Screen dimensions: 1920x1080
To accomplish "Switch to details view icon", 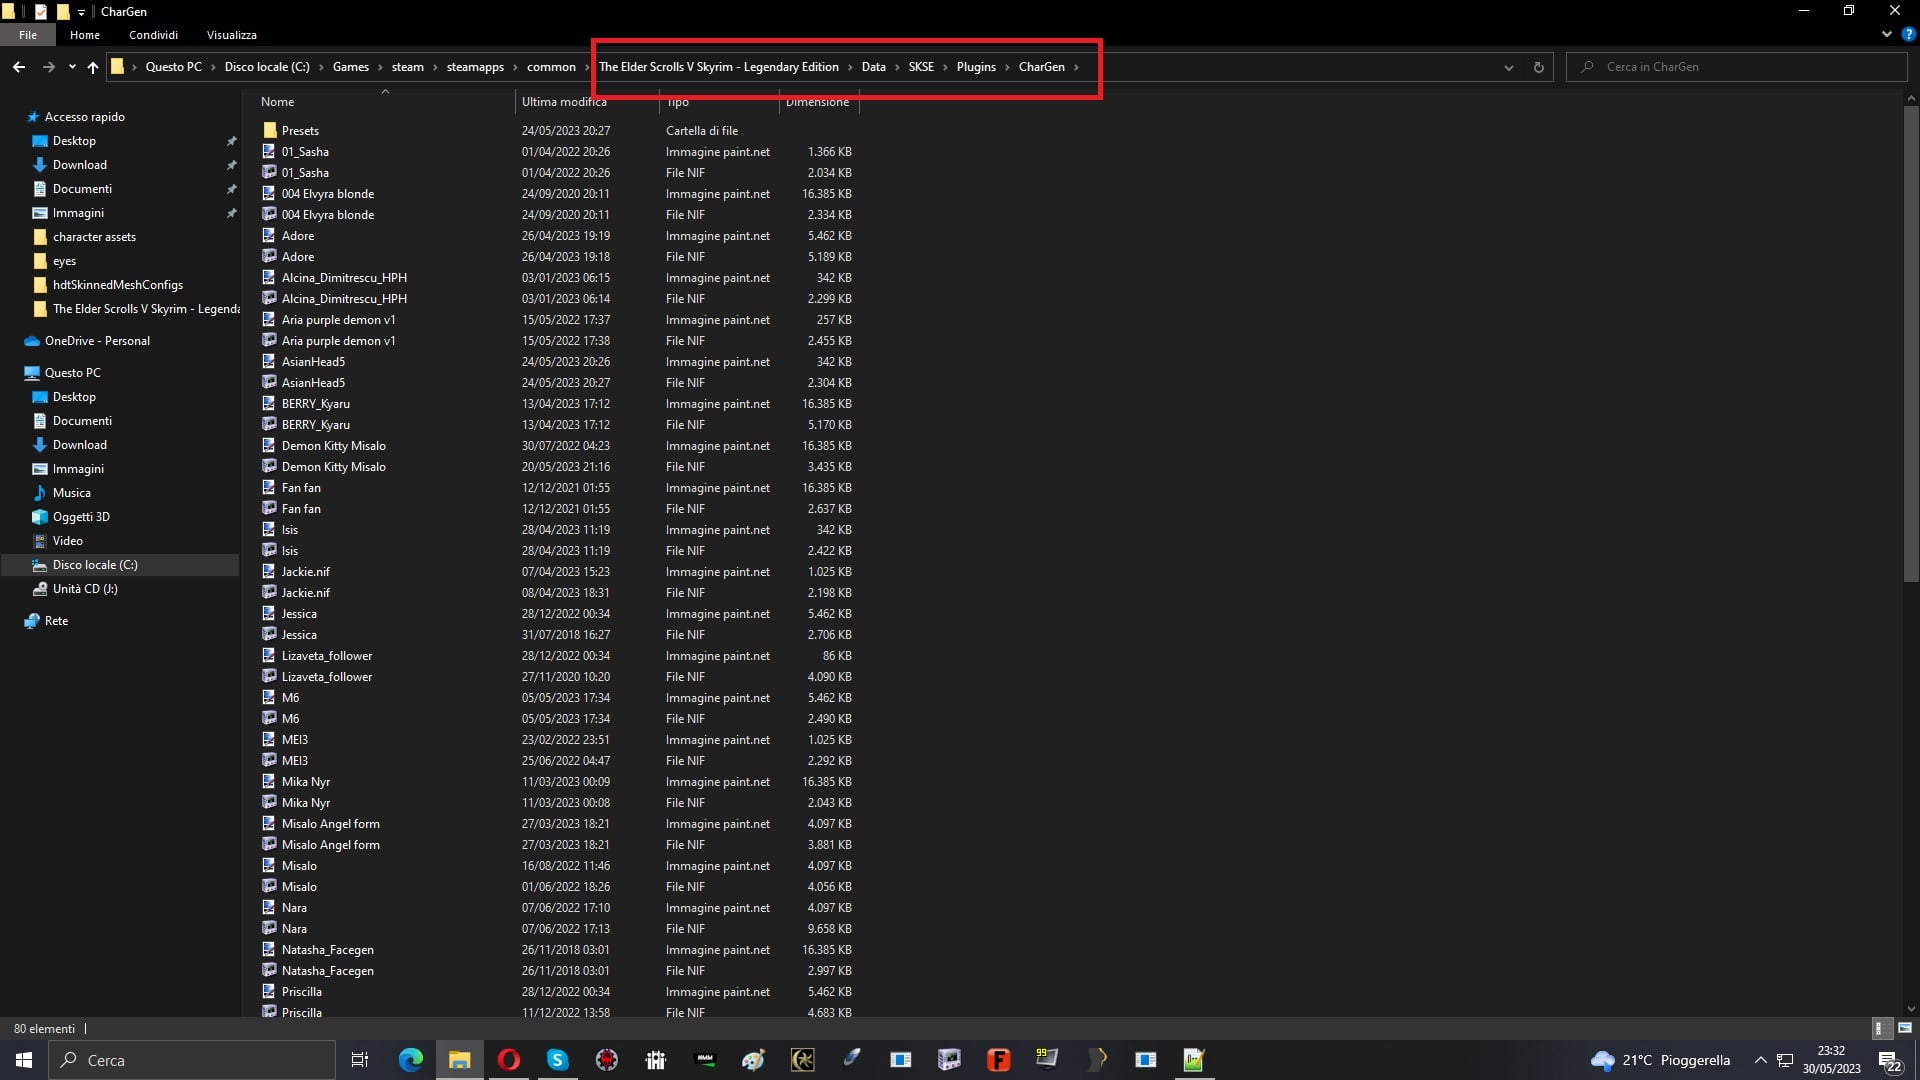I will coord(1880,1028).
